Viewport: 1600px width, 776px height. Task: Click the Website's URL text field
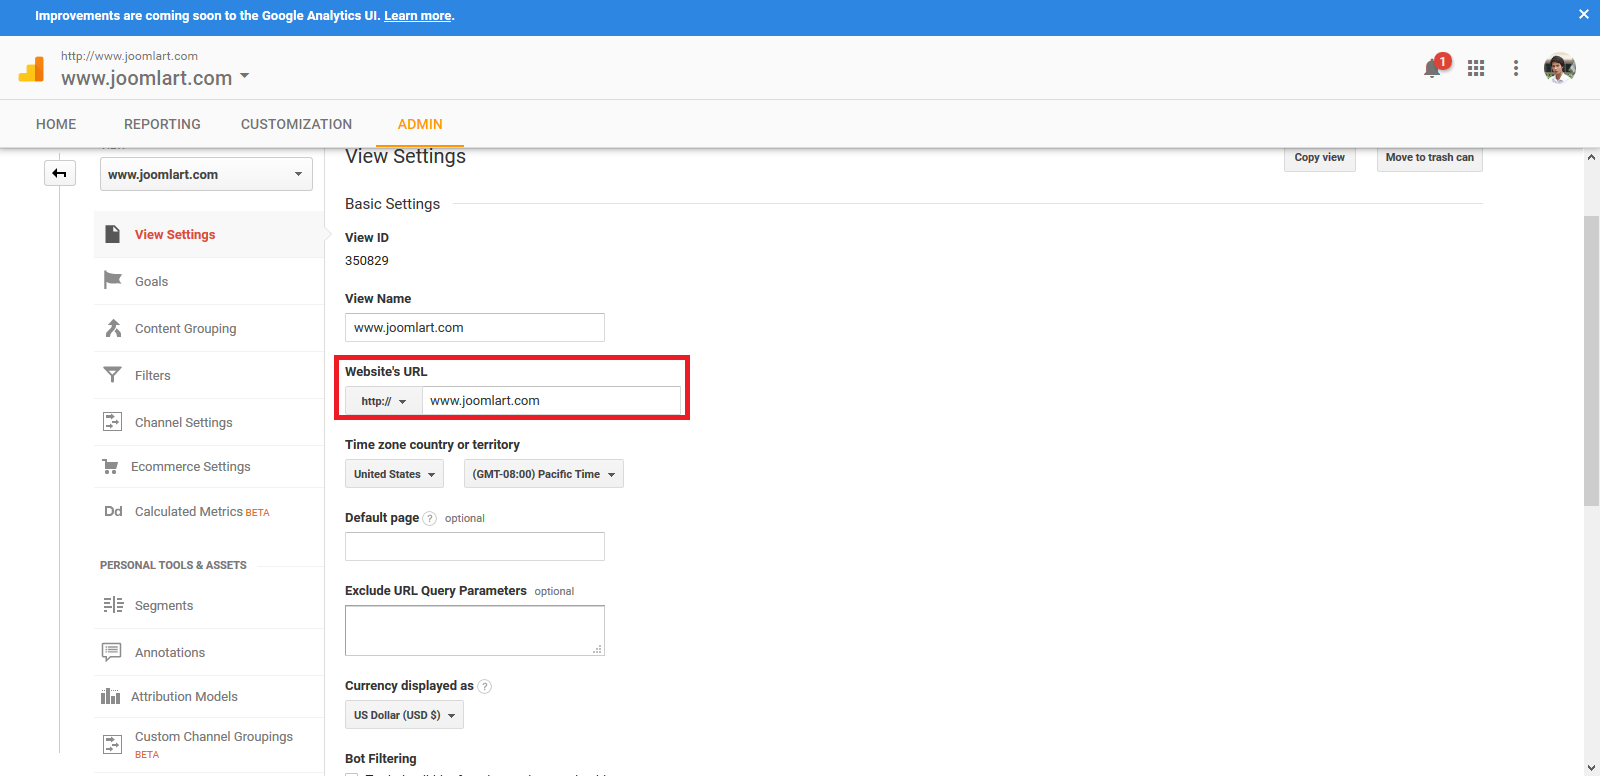[552, 401]
